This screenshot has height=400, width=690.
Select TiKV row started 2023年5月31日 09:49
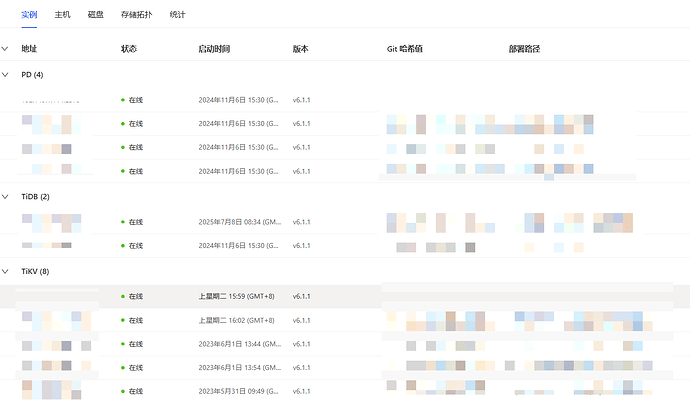[345, 390]
